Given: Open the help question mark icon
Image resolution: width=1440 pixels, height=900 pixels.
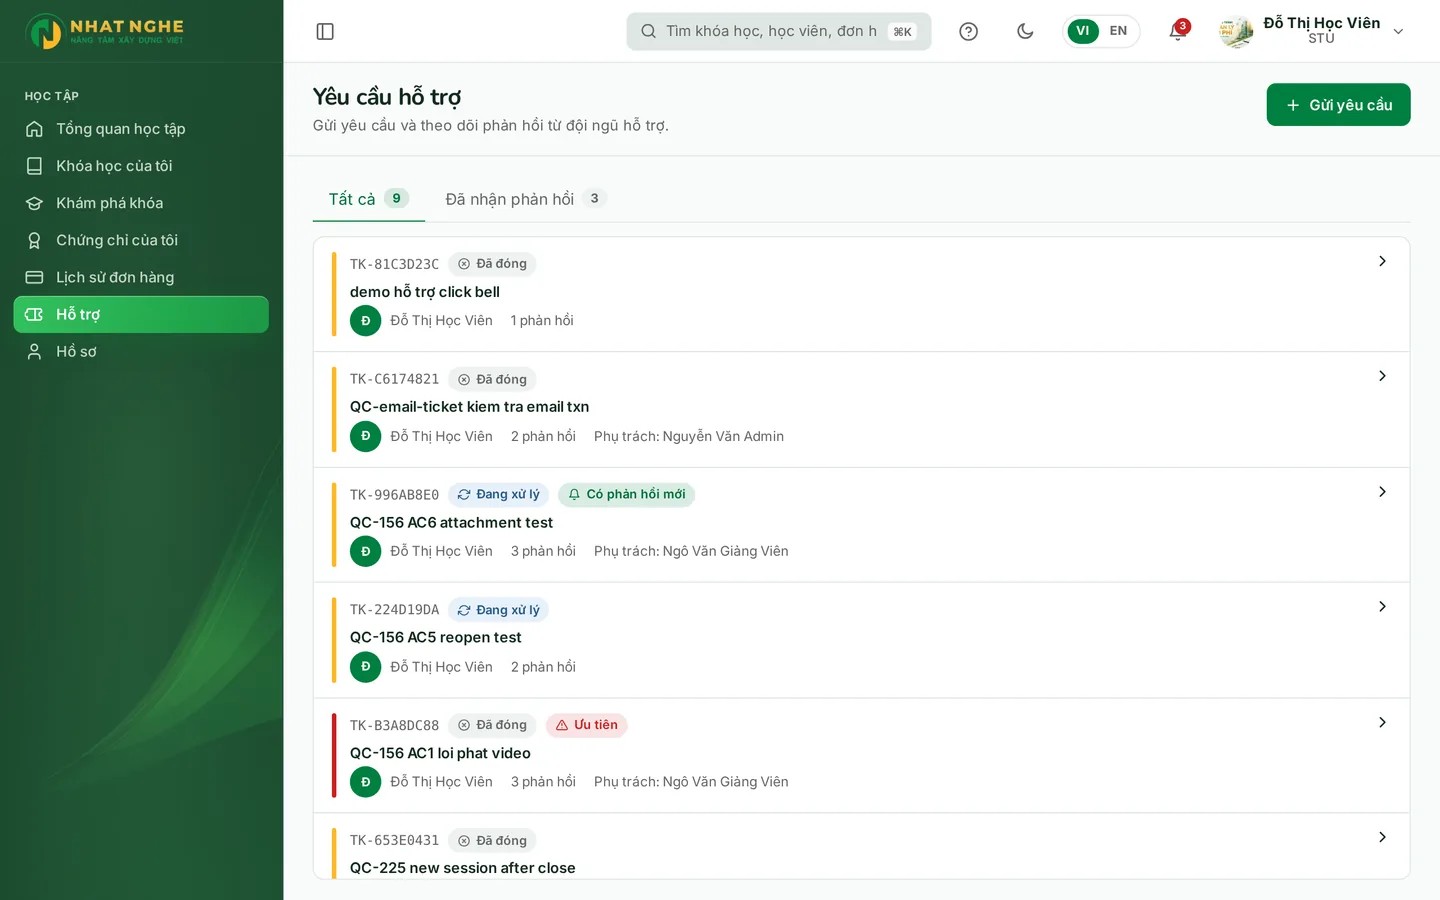Looking at the screenshot, I should (x=968, y=31).
